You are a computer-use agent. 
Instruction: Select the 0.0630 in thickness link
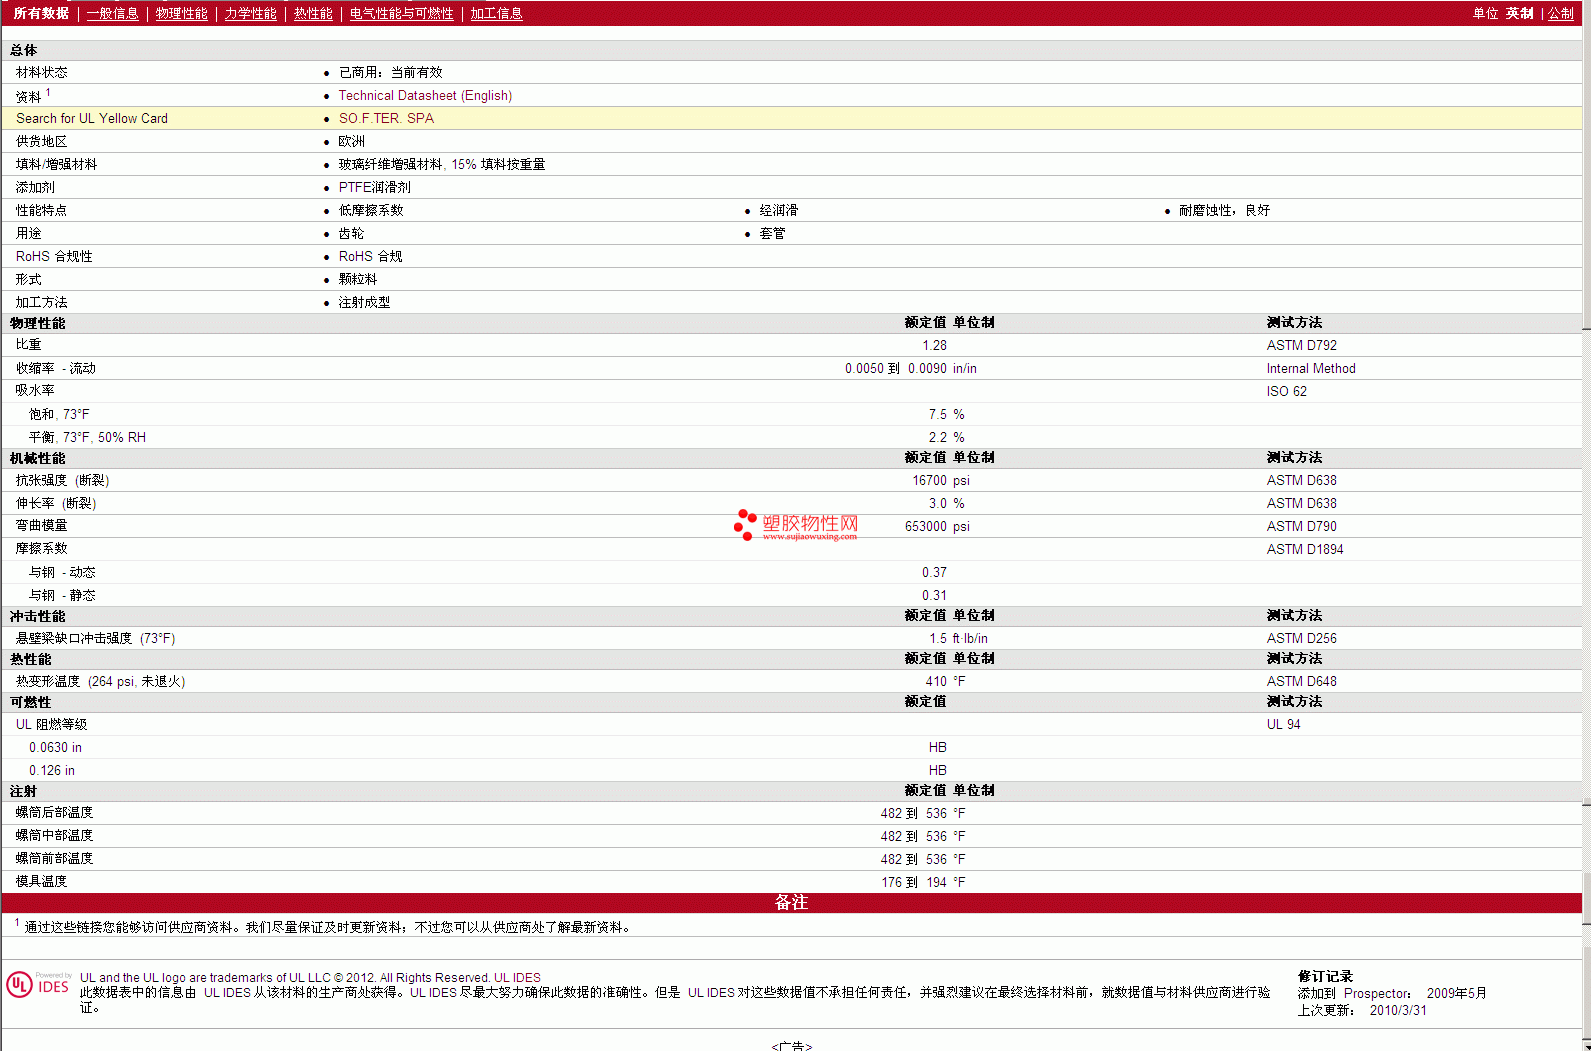pos(55,747)
